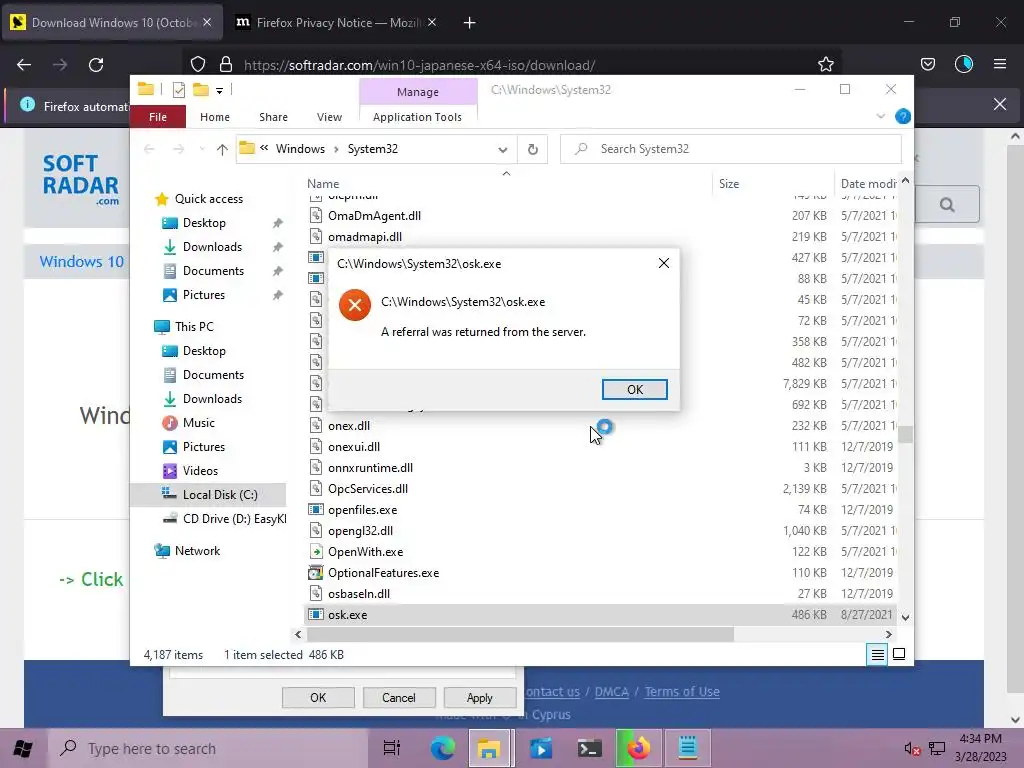The width and height of the screenshot is (1024, 768).
Task: Open Explorer help question mark icon
Action: [903, 116]
